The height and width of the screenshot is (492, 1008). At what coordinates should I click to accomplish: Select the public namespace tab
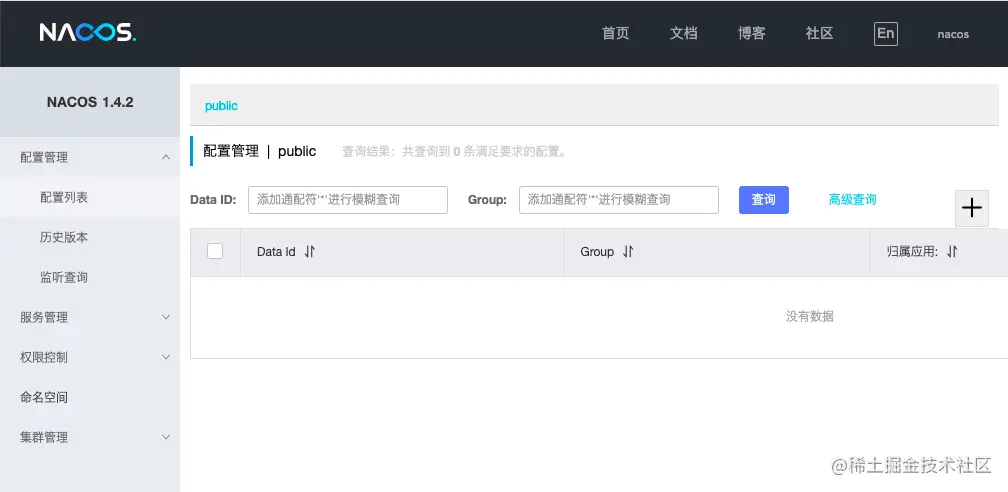point(221,105)
